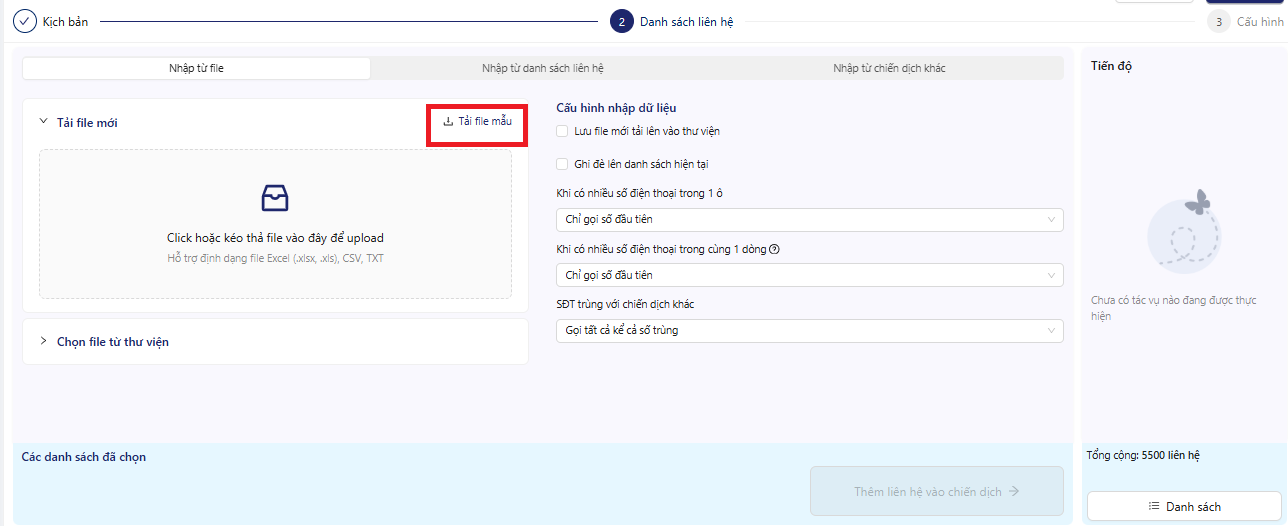Click the download icon beside Tải file mẫu
The image size is (1288, 526).
point(448,122)
